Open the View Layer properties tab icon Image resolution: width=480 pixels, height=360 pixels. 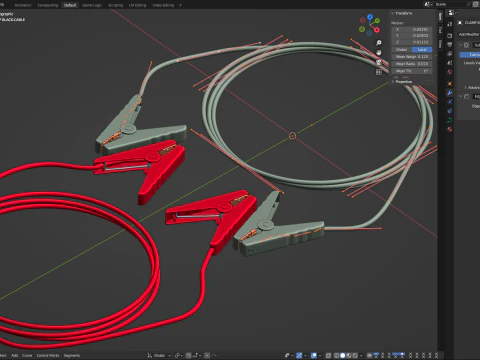[450, 54]
